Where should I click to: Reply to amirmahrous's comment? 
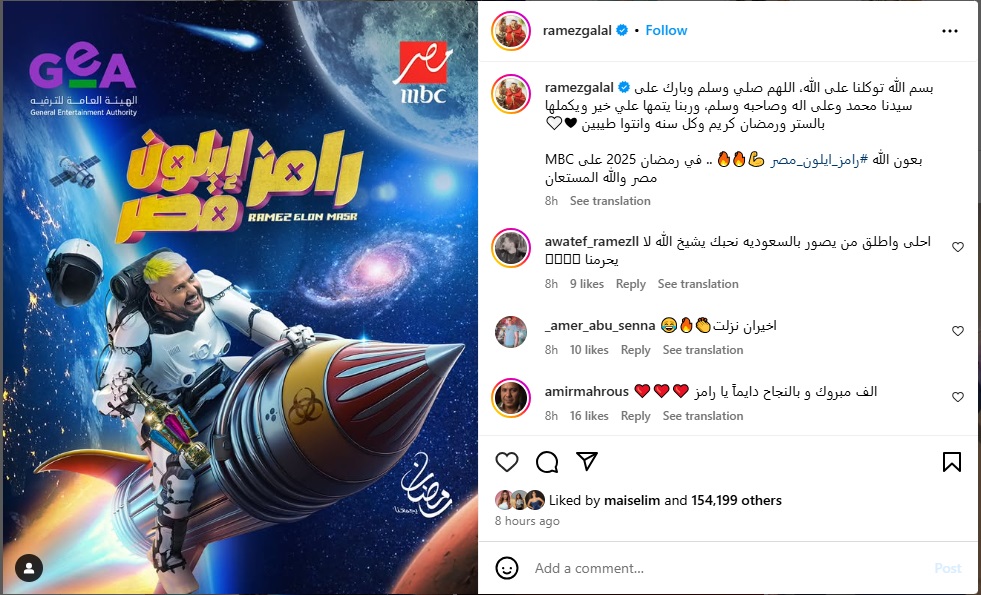point(635,416)
